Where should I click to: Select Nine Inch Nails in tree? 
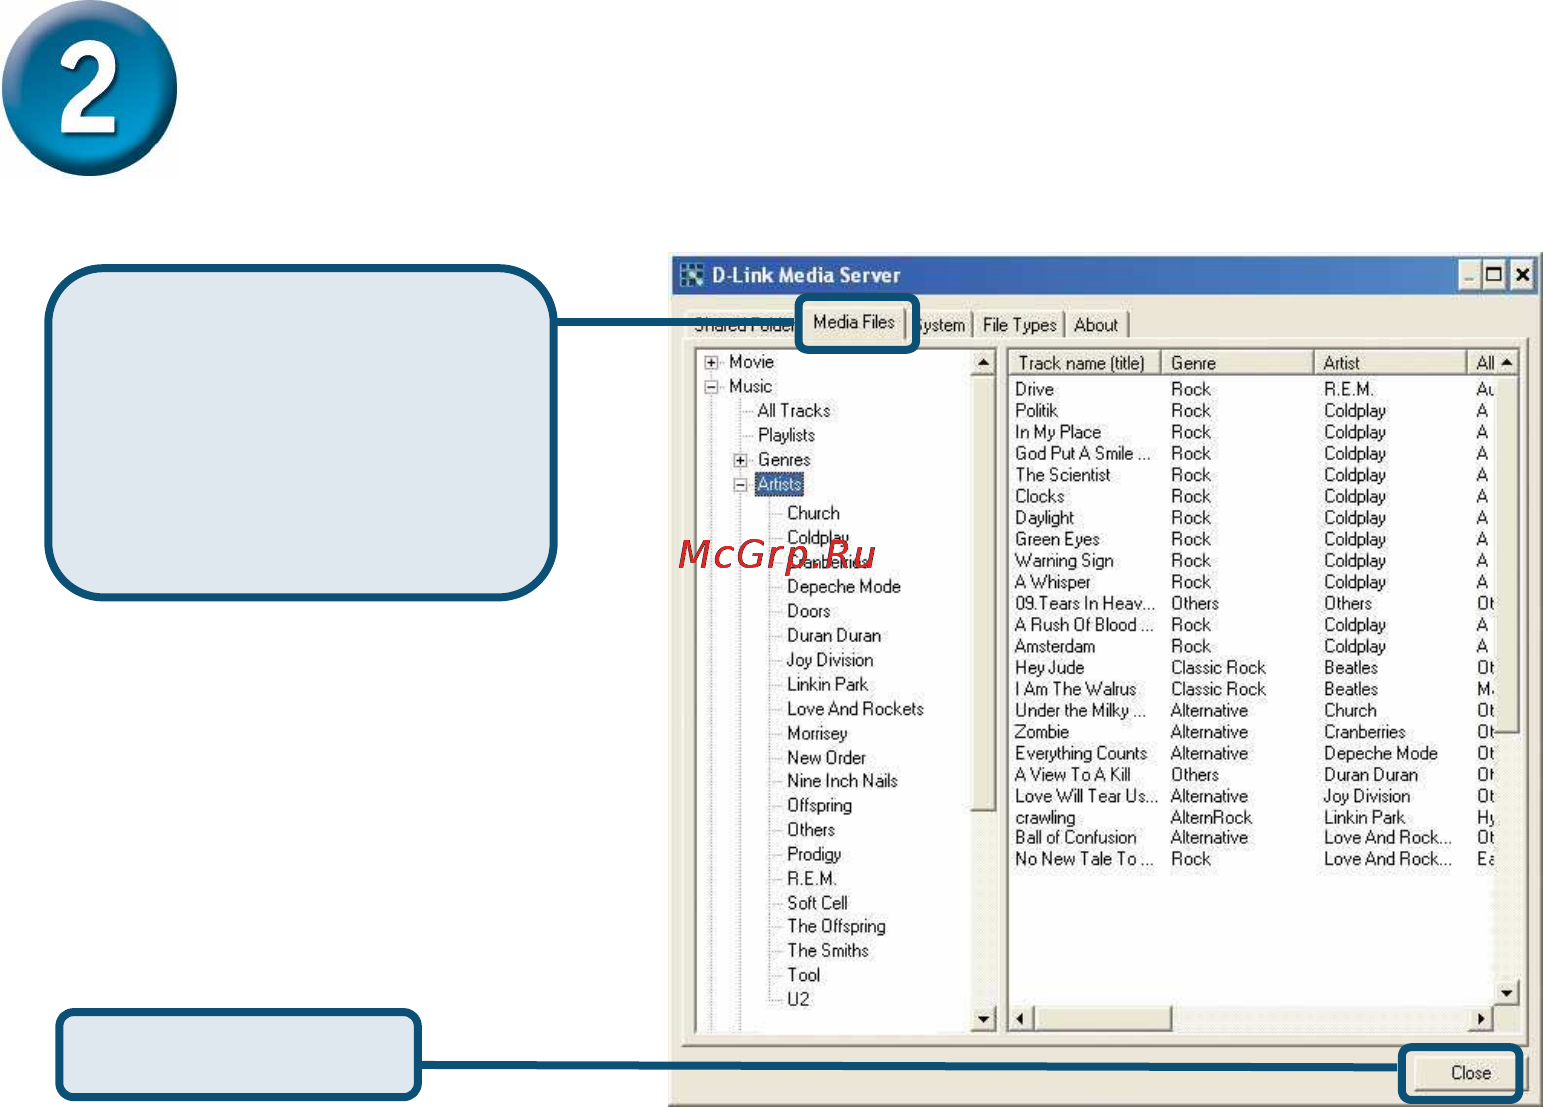842,781
